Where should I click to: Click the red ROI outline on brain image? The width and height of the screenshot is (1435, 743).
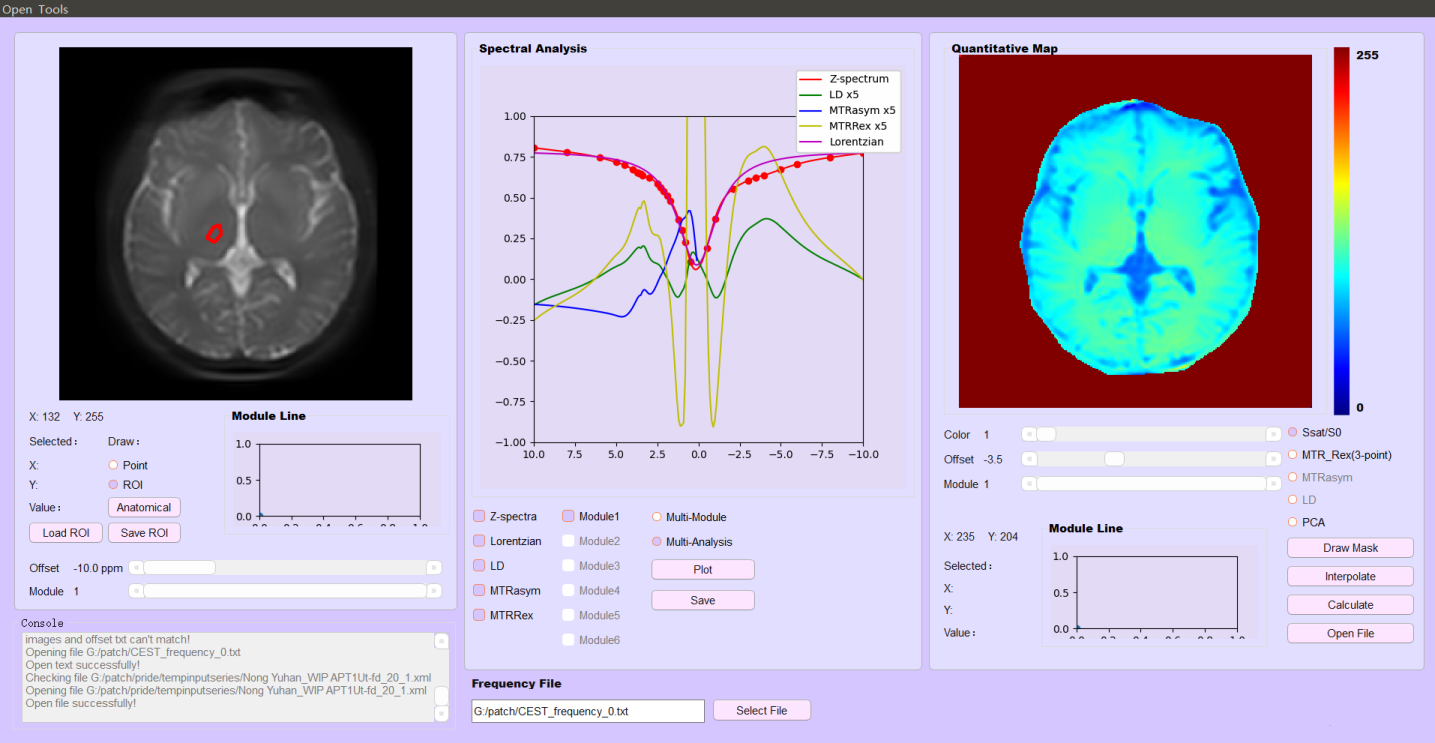[213, 233]
